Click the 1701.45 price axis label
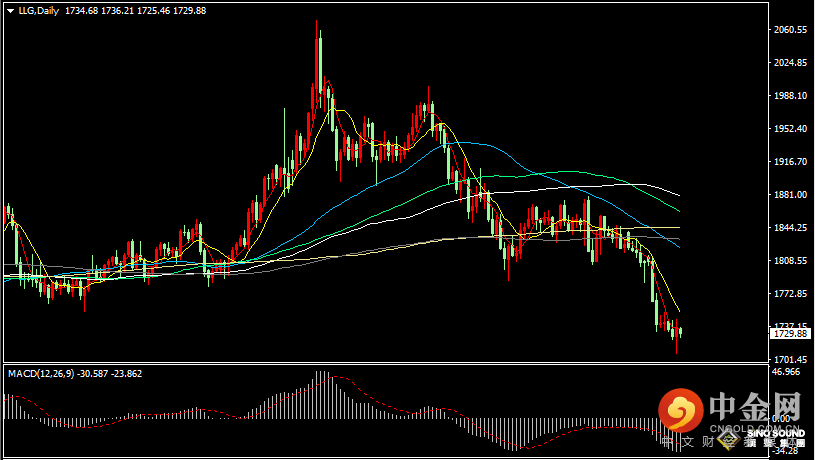 (790, 360)
